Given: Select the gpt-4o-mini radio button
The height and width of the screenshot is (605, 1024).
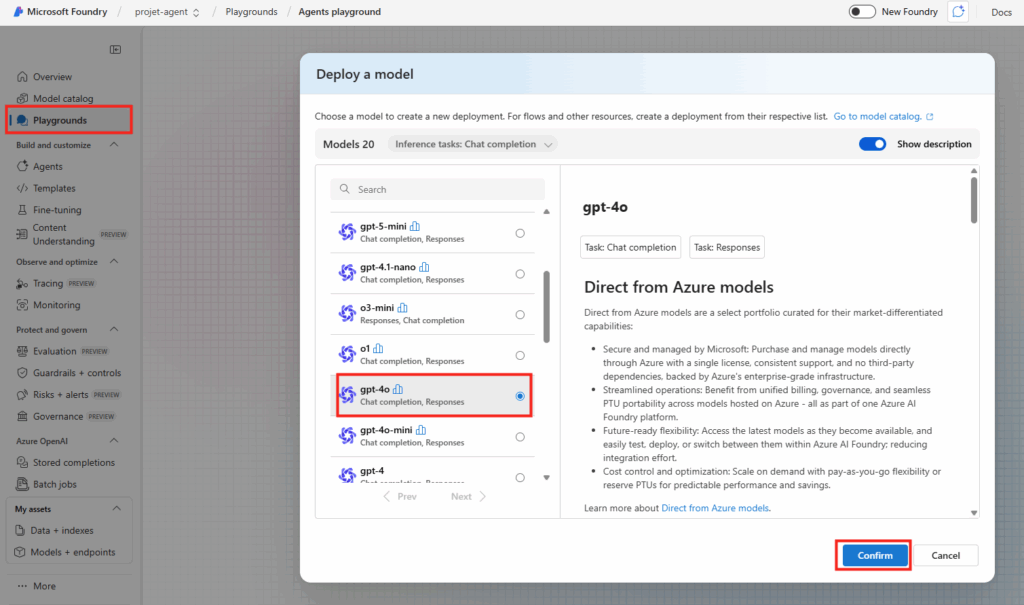Looking at the screenshot, I should (519, 437).
